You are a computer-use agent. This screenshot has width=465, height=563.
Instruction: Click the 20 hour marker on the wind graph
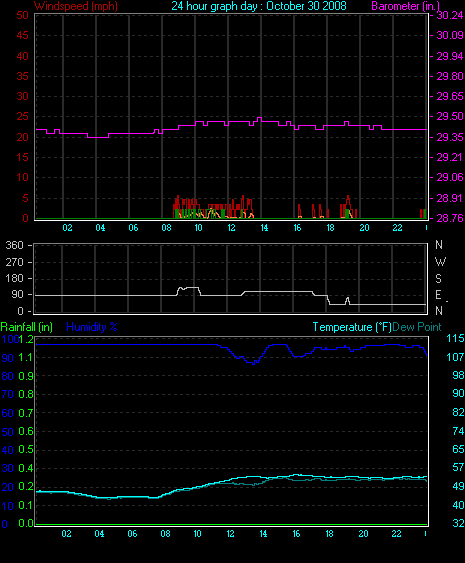pyautogui.click(x=364, y=228)
